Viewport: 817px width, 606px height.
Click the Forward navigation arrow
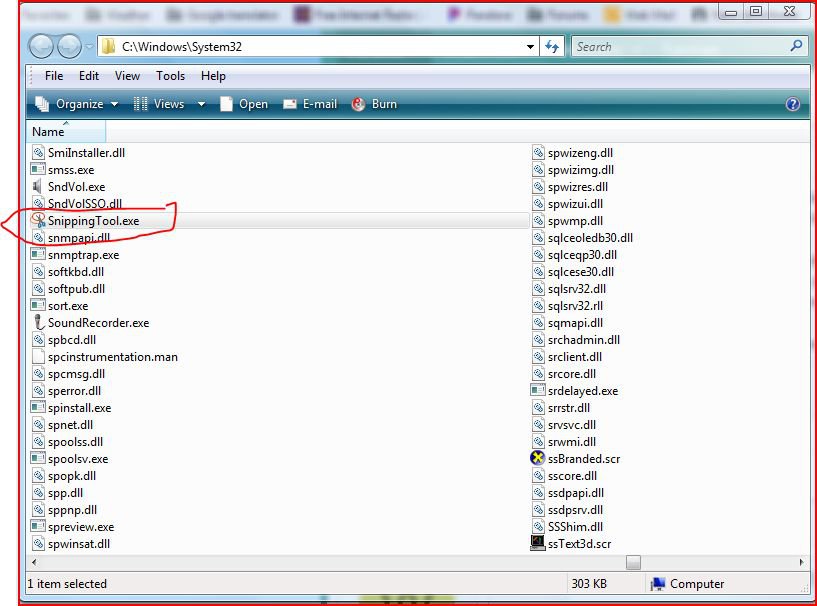tap(69, 46)
